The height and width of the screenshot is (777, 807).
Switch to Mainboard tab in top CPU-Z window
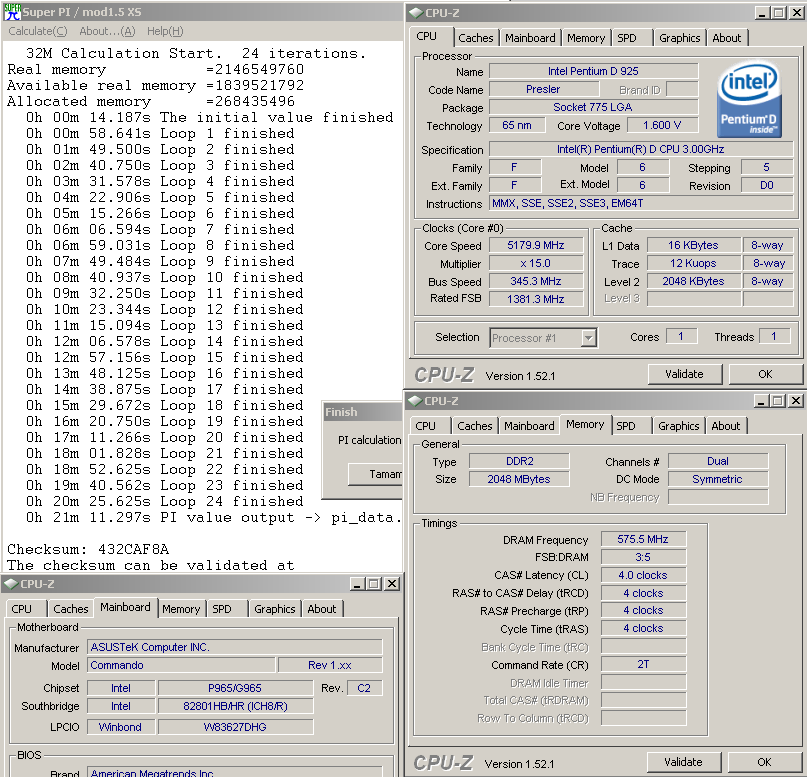coord(530,38)
